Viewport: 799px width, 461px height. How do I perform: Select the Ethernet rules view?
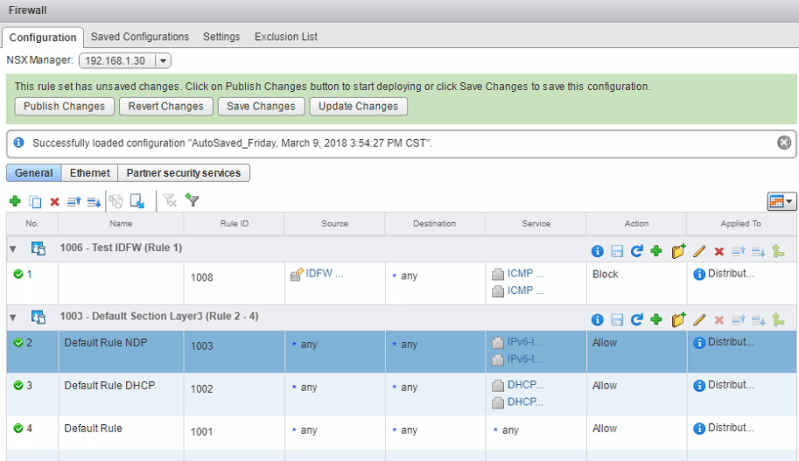point(89,173)
